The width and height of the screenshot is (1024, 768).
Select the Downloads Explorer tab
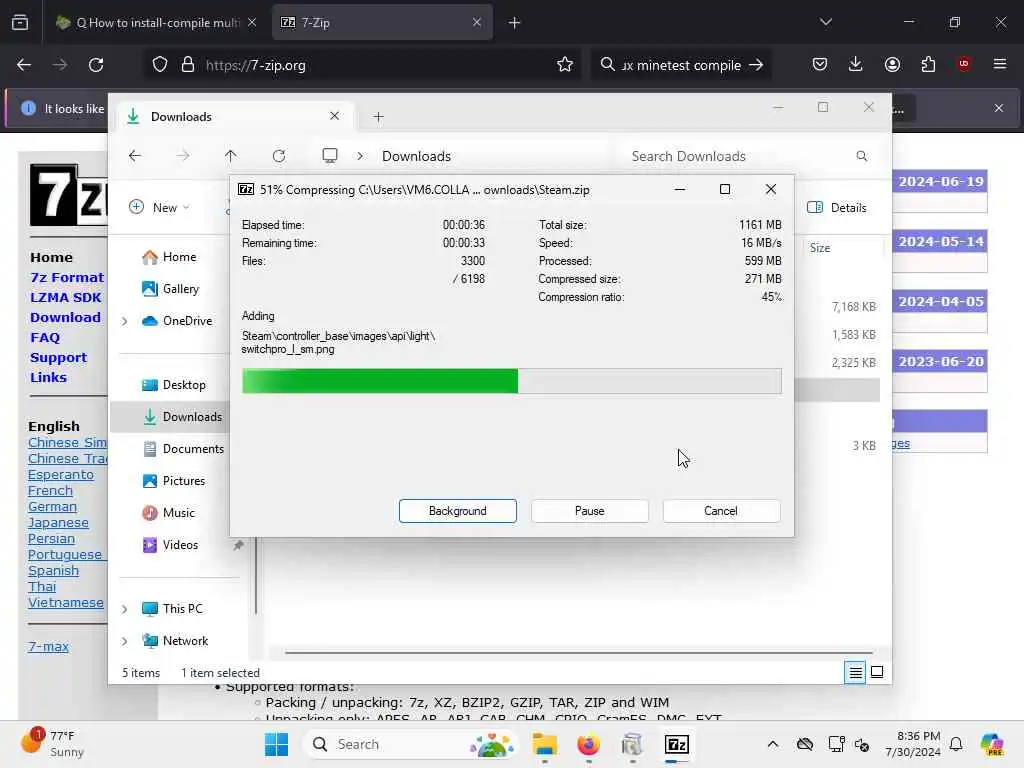point(235,116)
